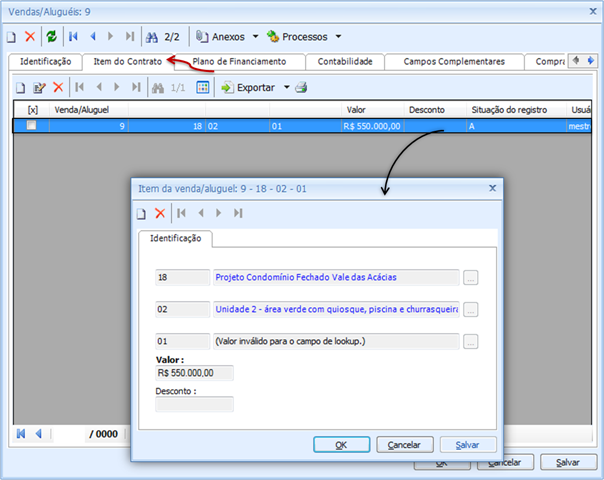The width and height of the screenshot is (604, 480).
Task: Click the printer icon in grid toolbar
Action: click(301, 88)
